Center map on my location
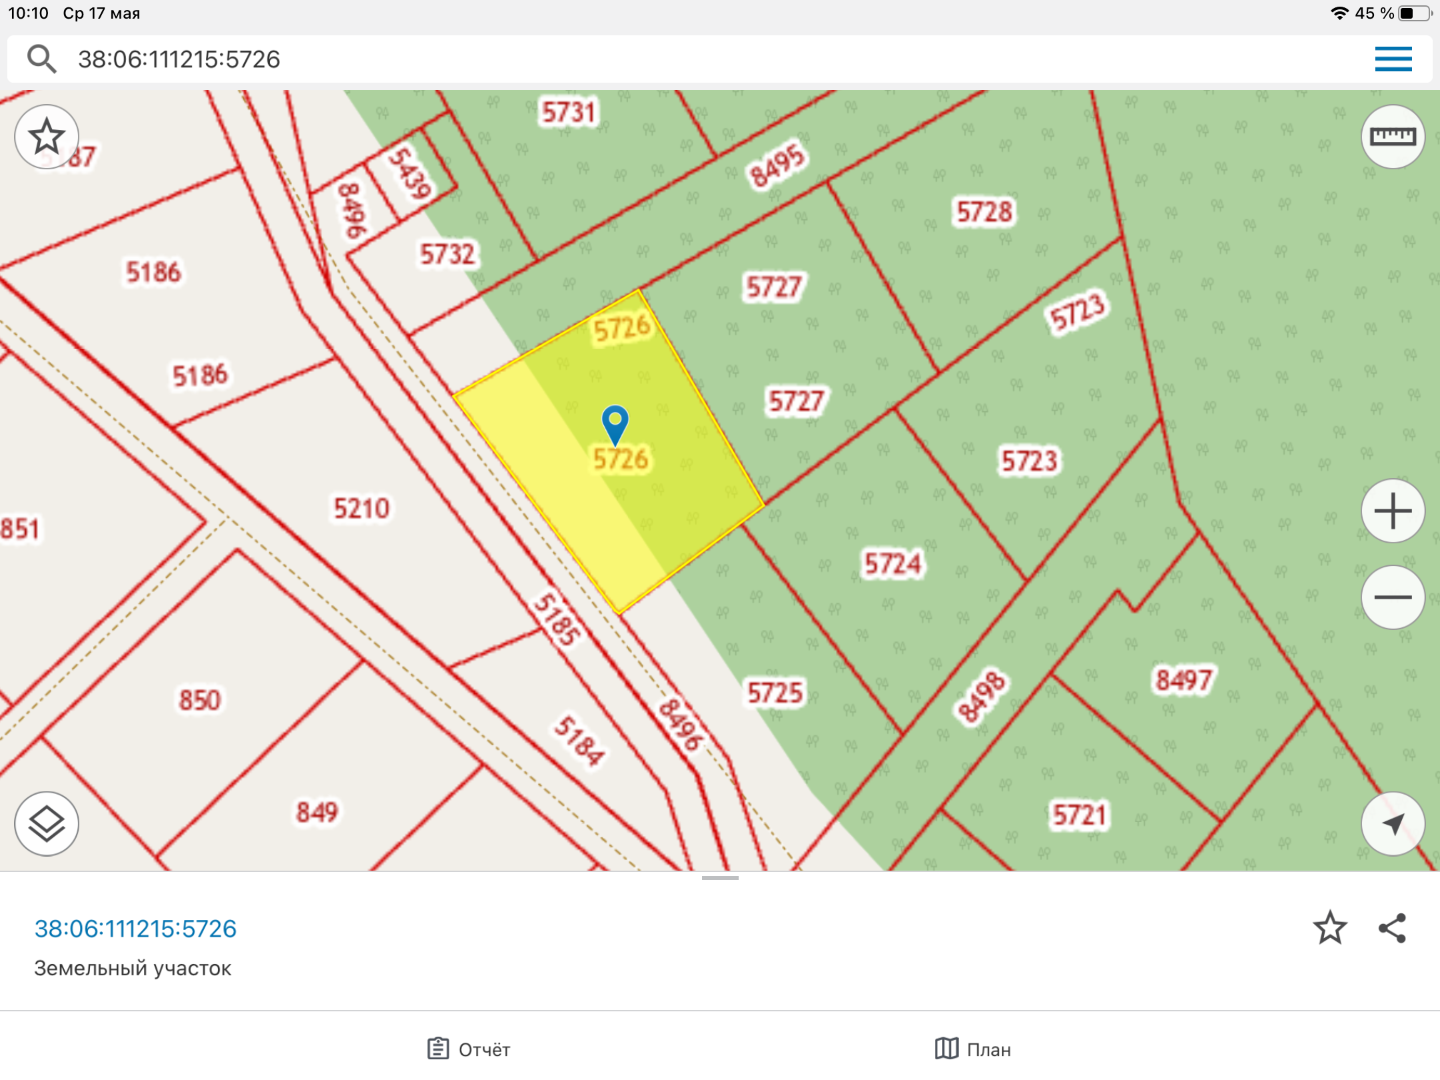 pos(1392,824)
